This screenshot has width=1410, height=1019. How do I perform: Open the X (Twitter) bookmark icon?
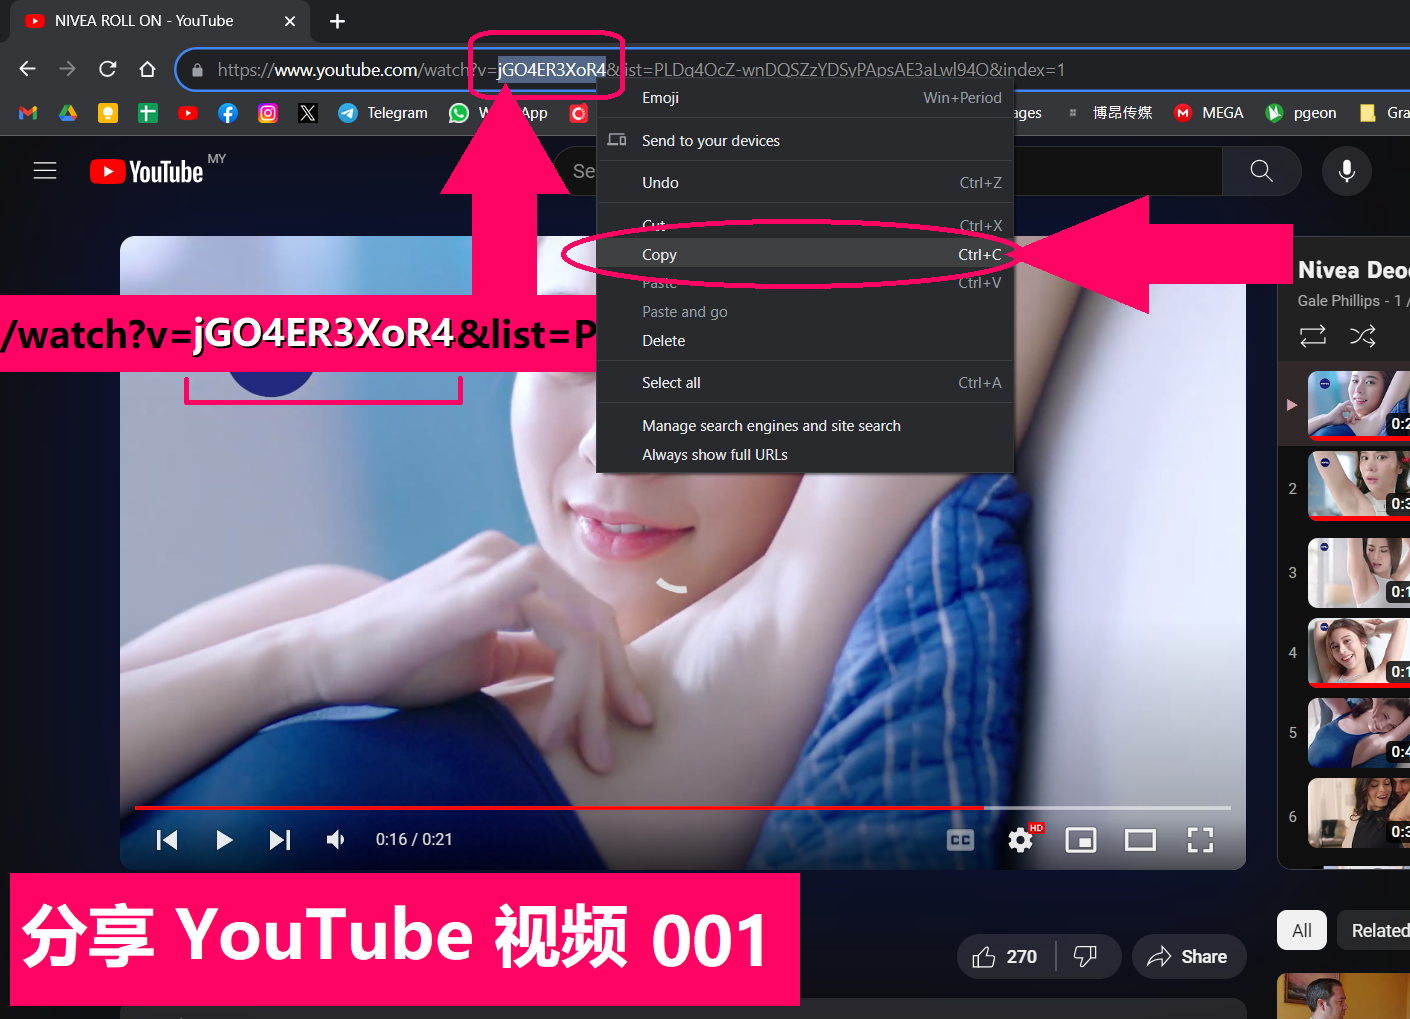point(308,113)
